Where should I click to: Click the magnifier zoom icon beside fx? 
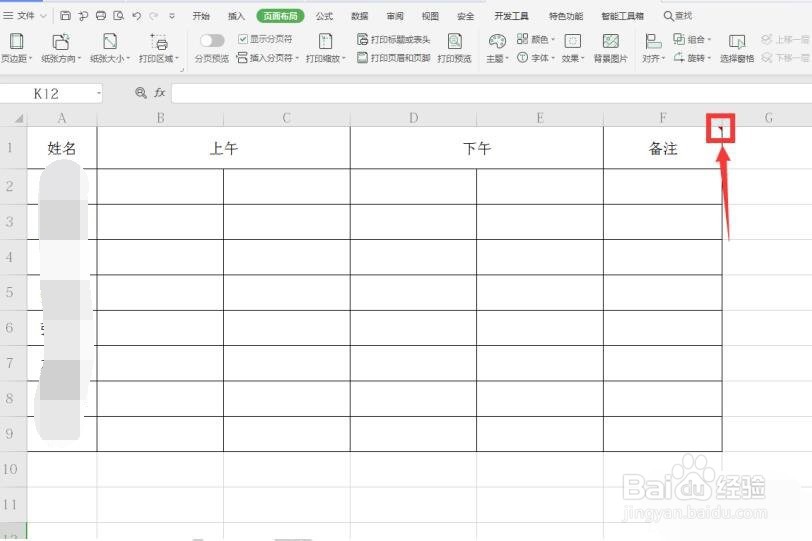point(140,93)
